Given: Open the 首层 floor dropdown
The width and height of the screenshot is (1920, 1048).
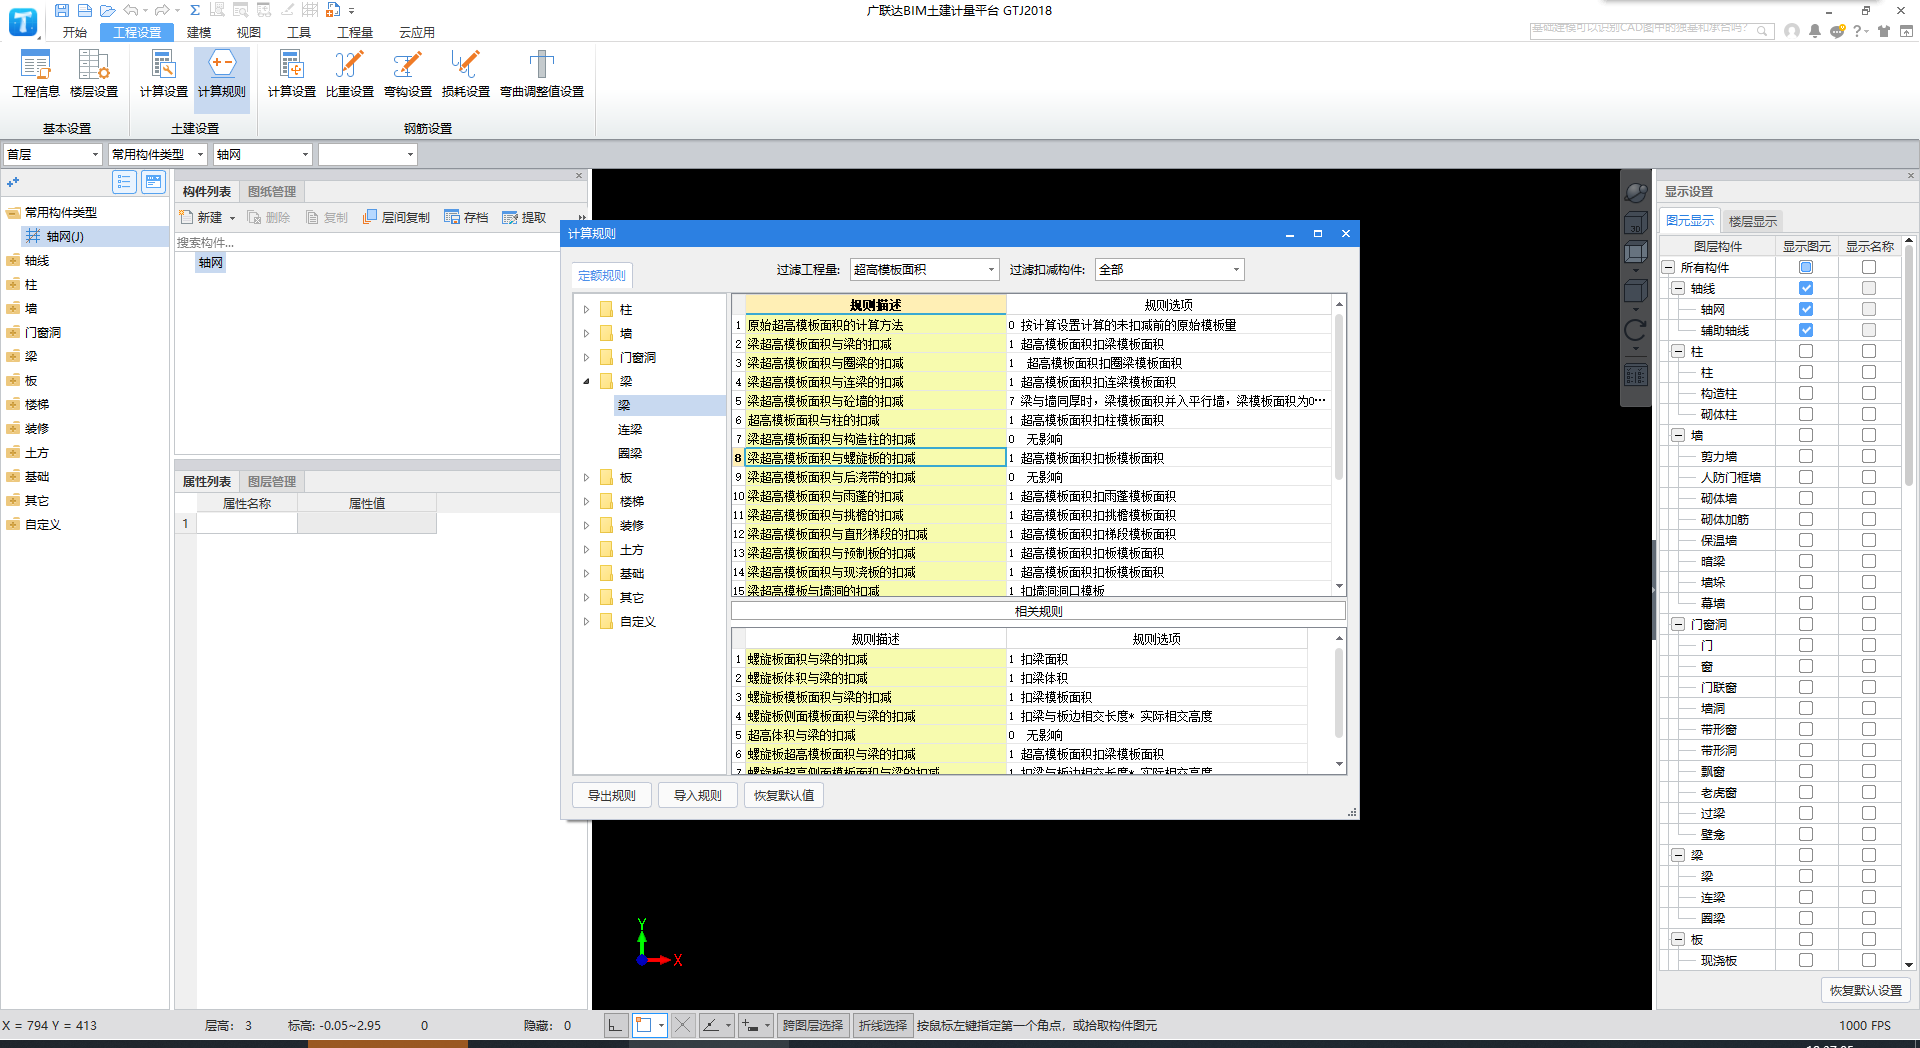Looking at the screenshot, I should point(53,154).
